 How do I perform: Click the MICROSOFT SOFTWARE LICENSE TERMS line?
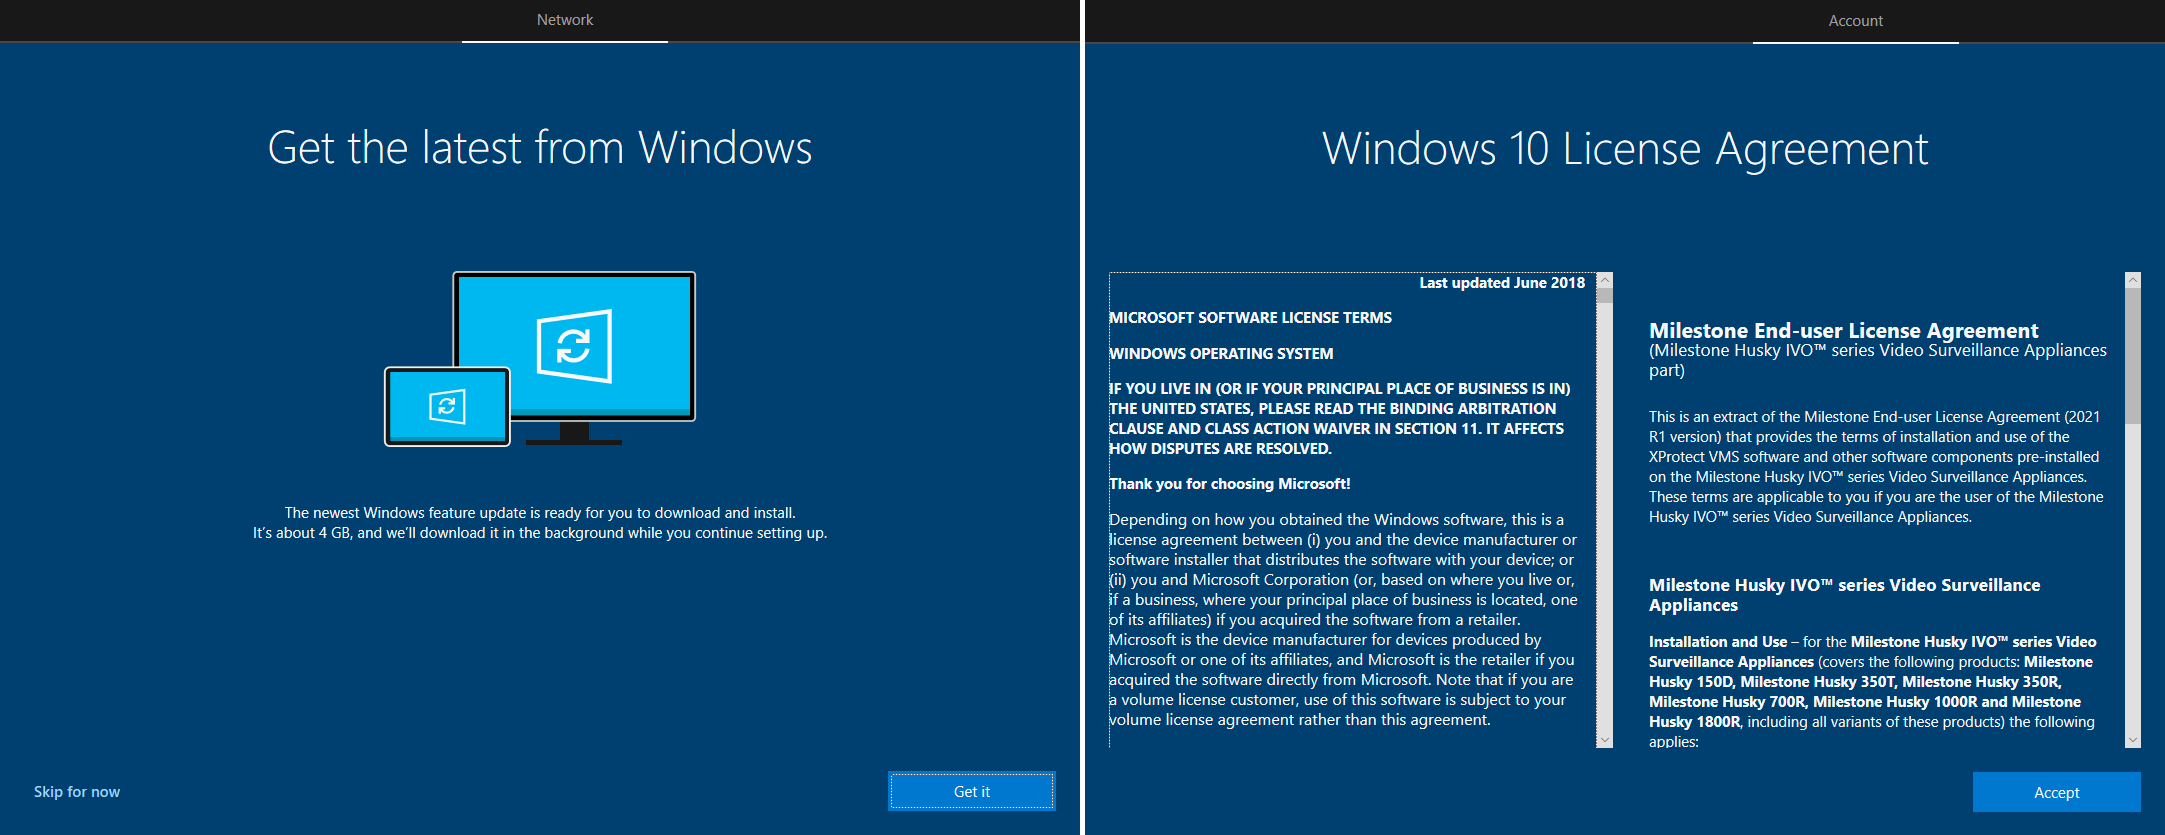coord(1250,318)
